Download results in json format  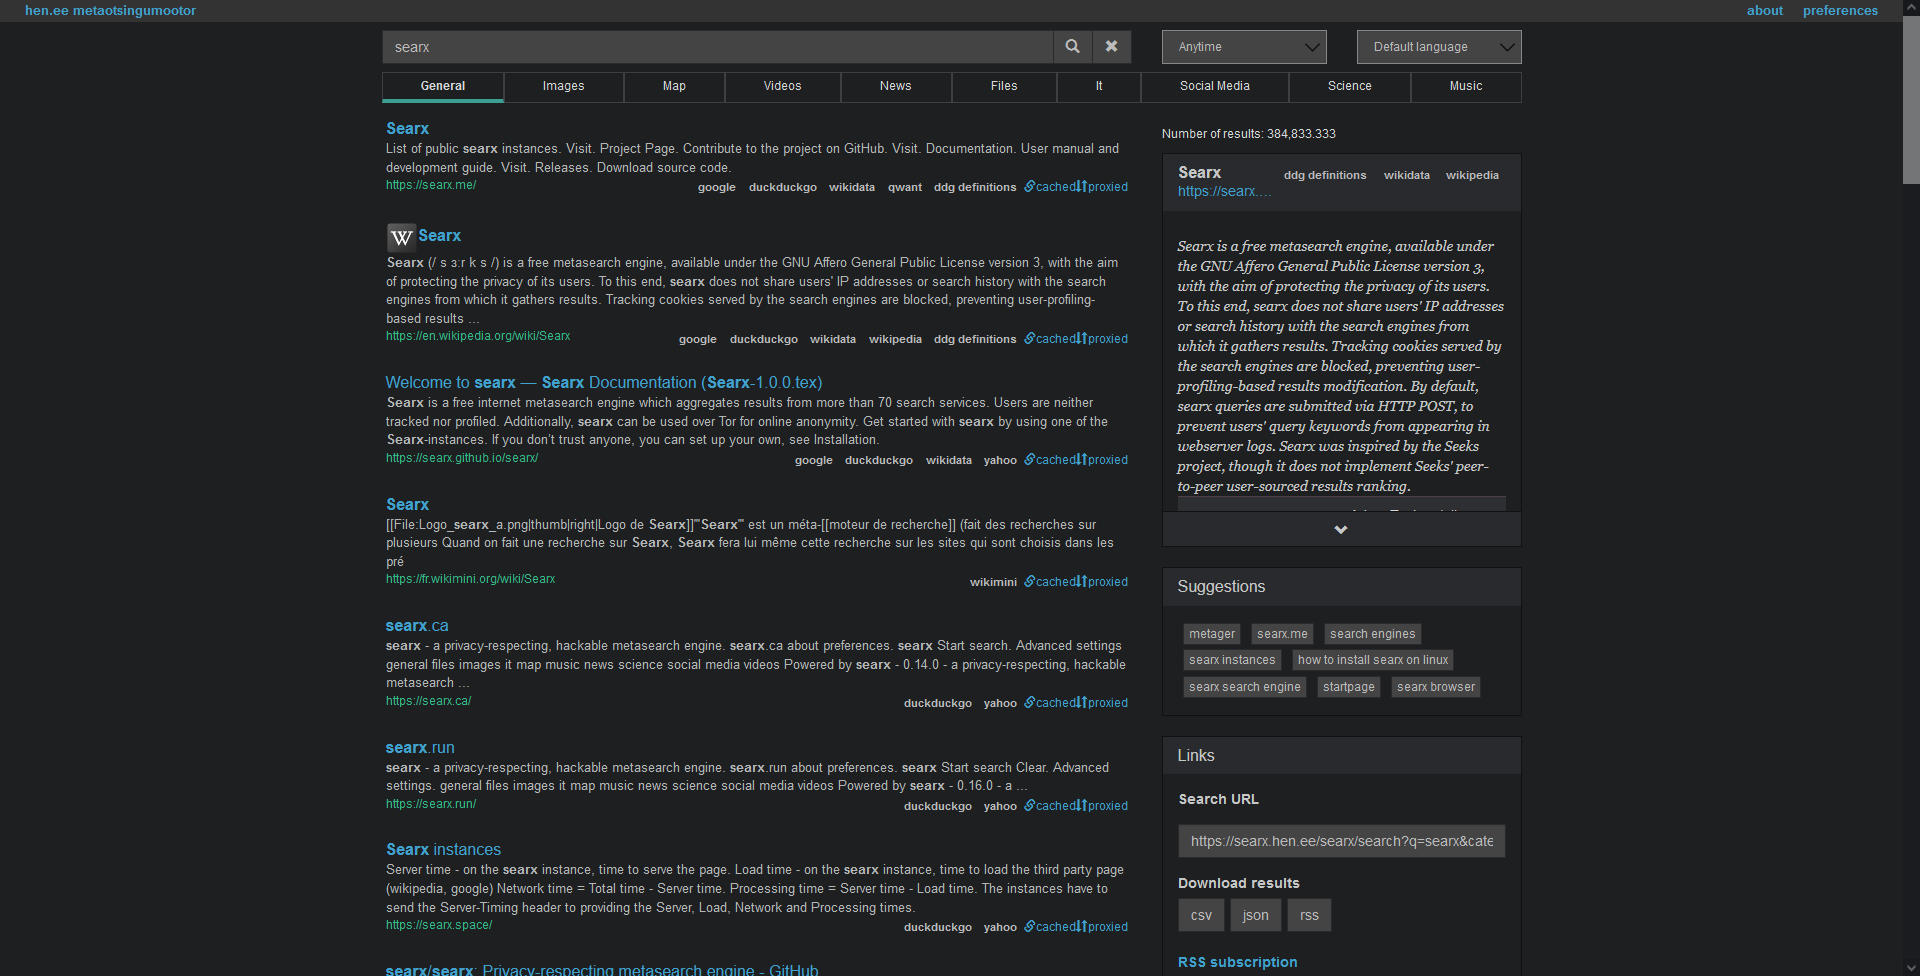1255,915
